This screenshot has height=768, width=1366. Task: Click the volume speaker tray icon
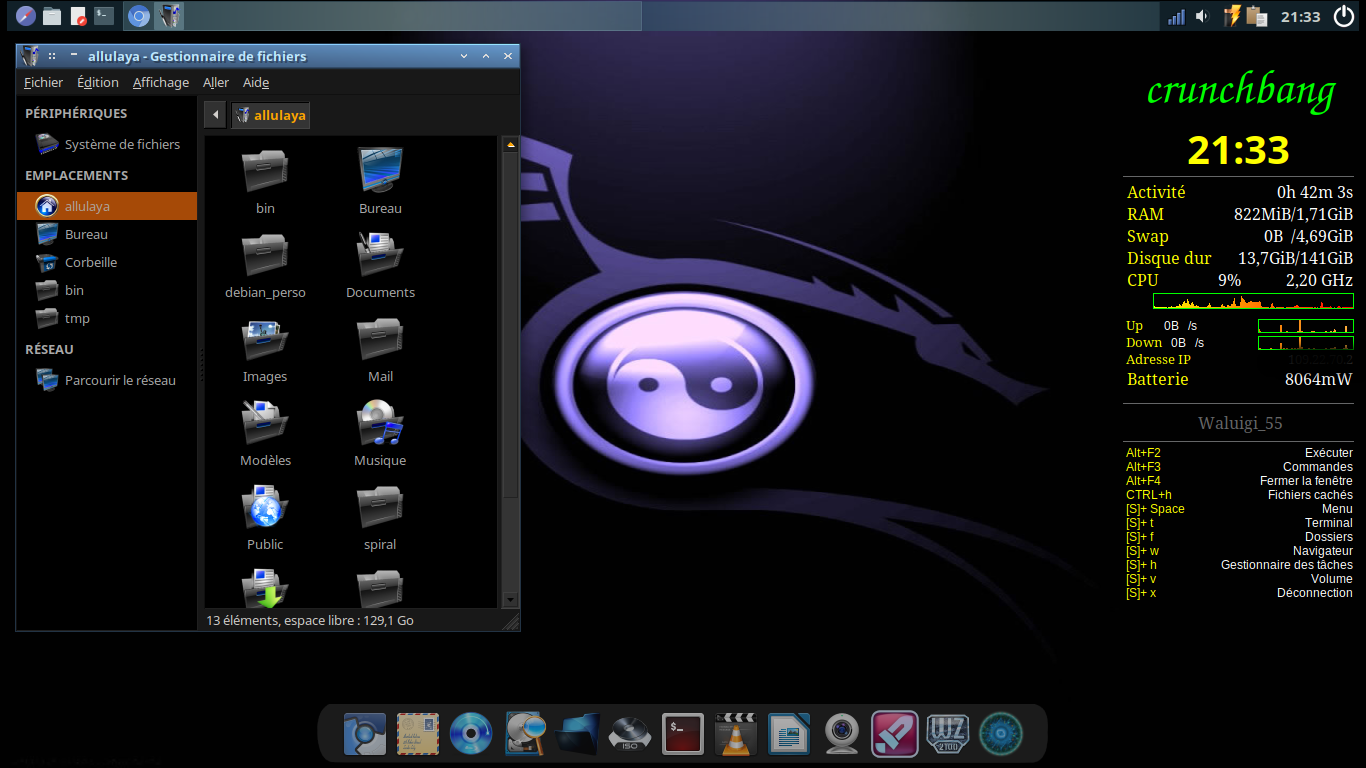pyautogui.click(x=1202, y=17)
